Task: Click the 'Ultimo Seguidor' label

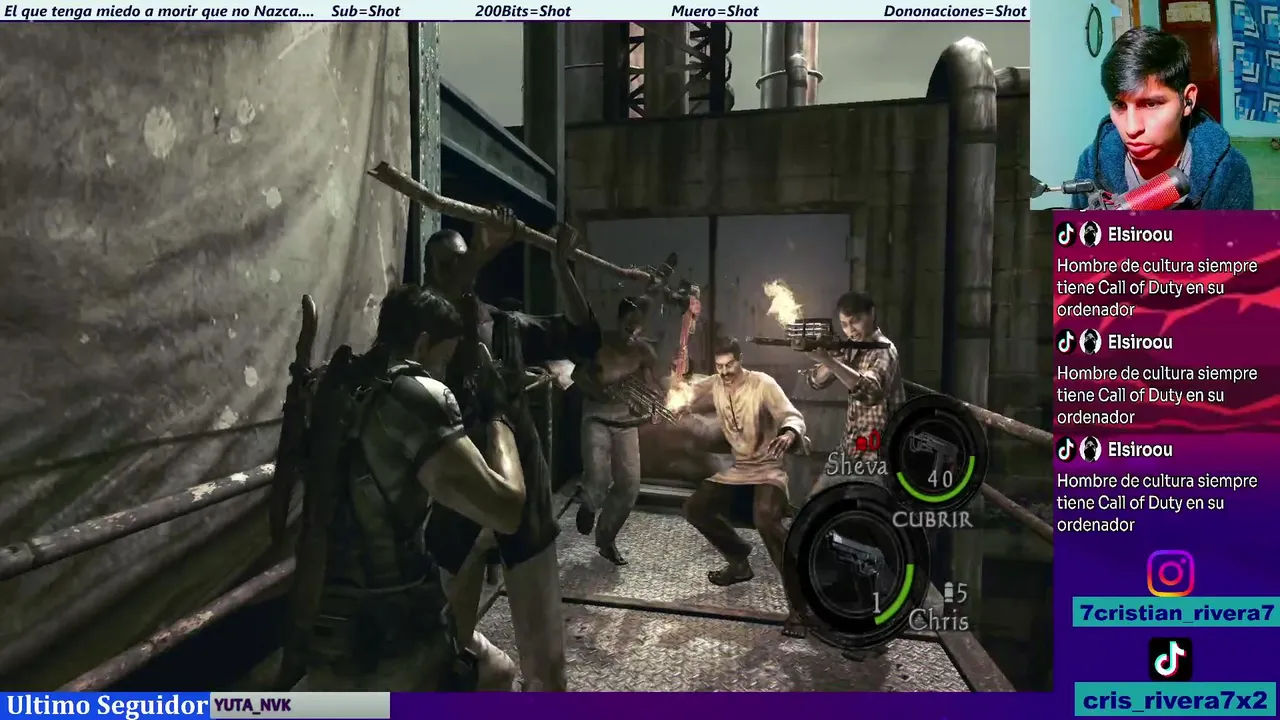Action: click(x=106, y=706)
